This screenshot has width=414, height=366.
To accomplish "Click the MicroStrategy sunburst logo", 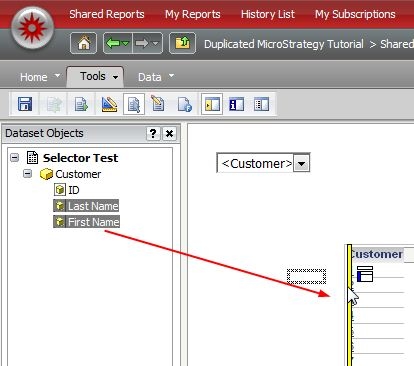I will [32, 28].
